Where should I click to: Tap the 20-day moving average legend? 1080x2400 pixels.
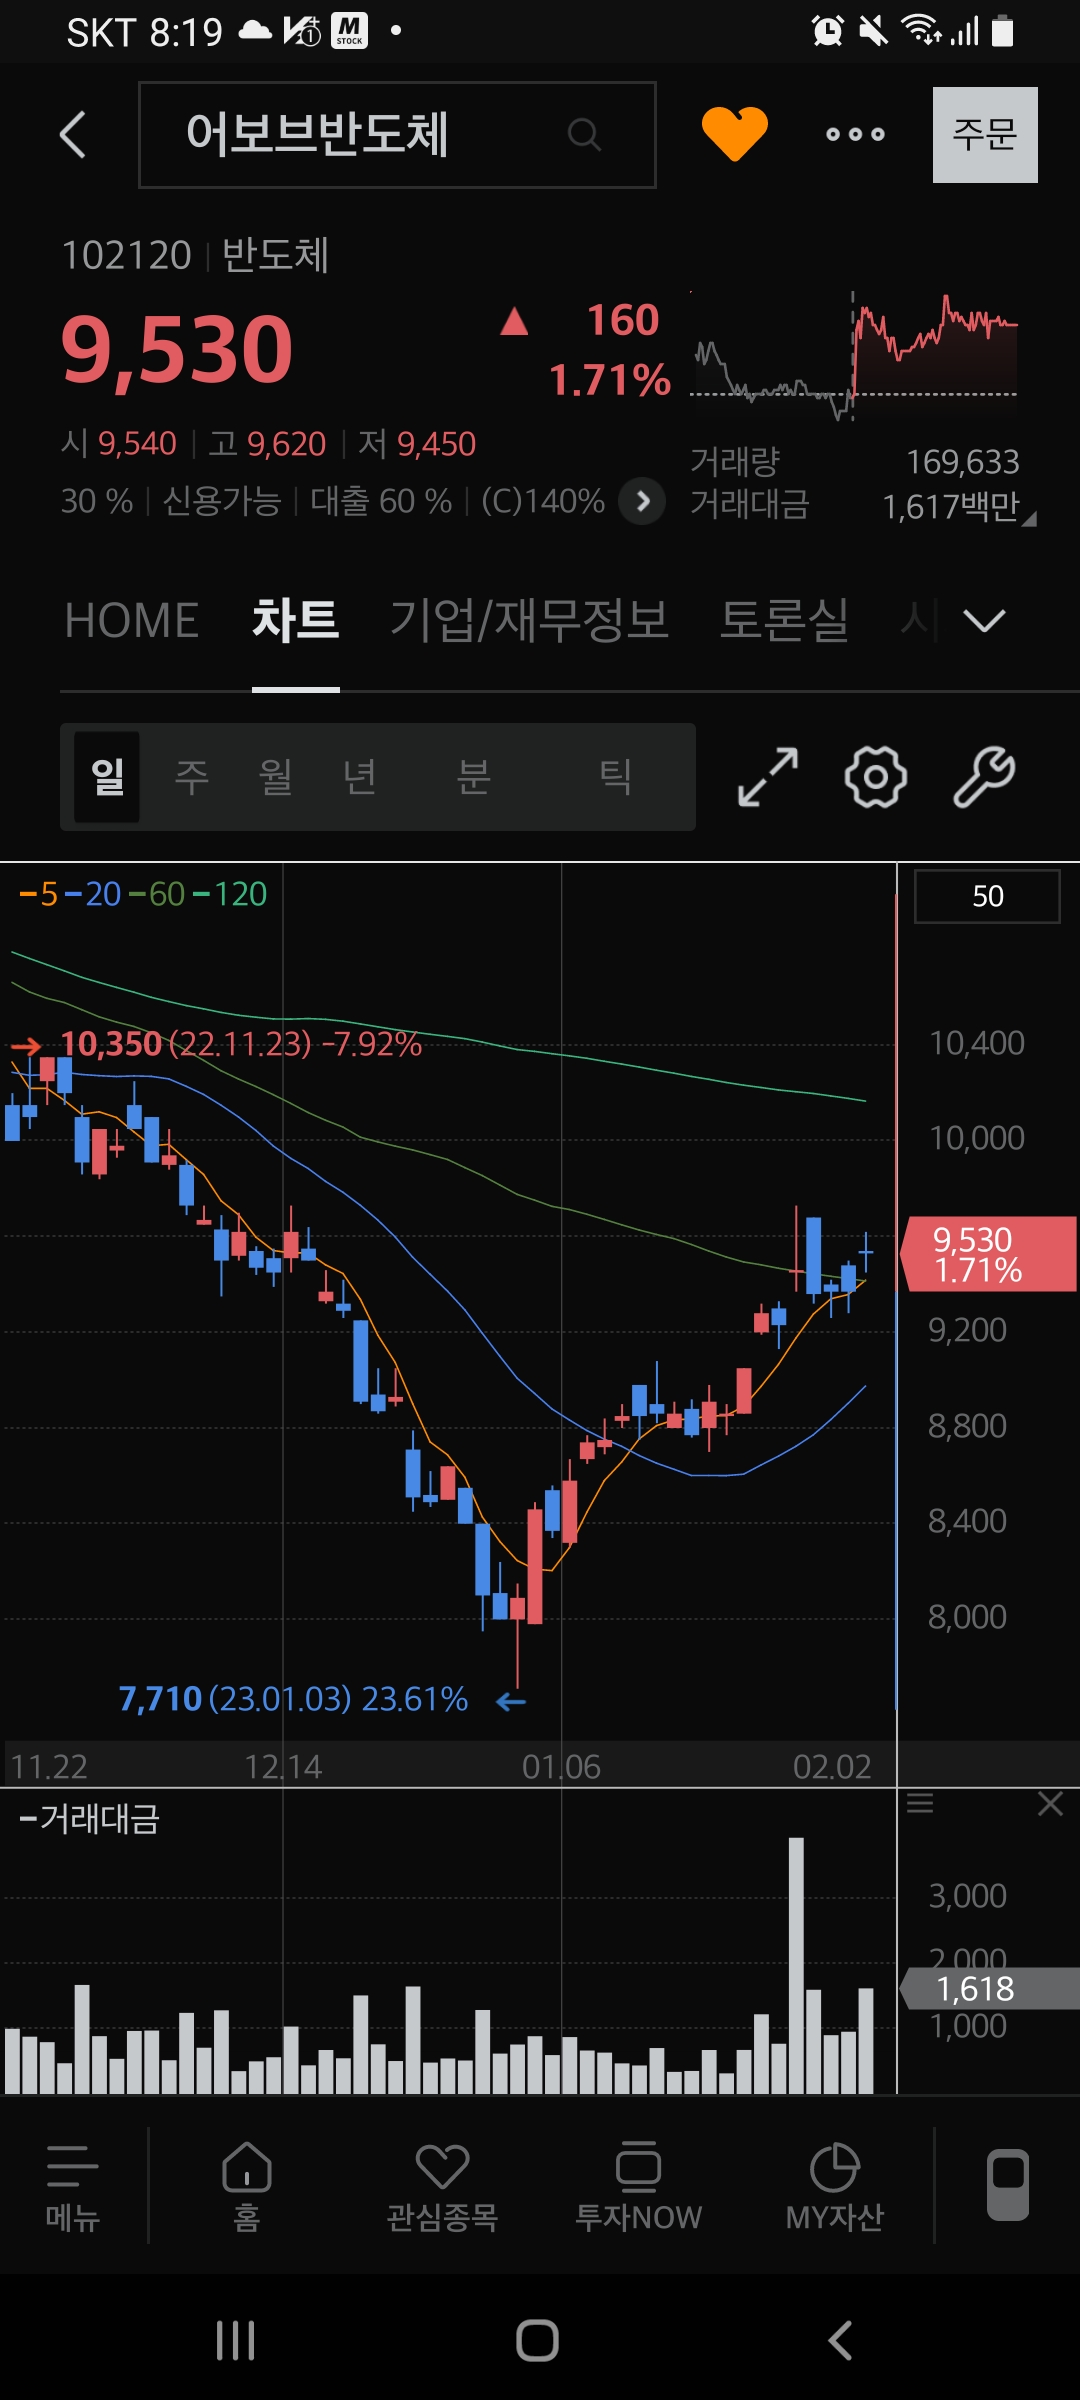click(93, 894)
